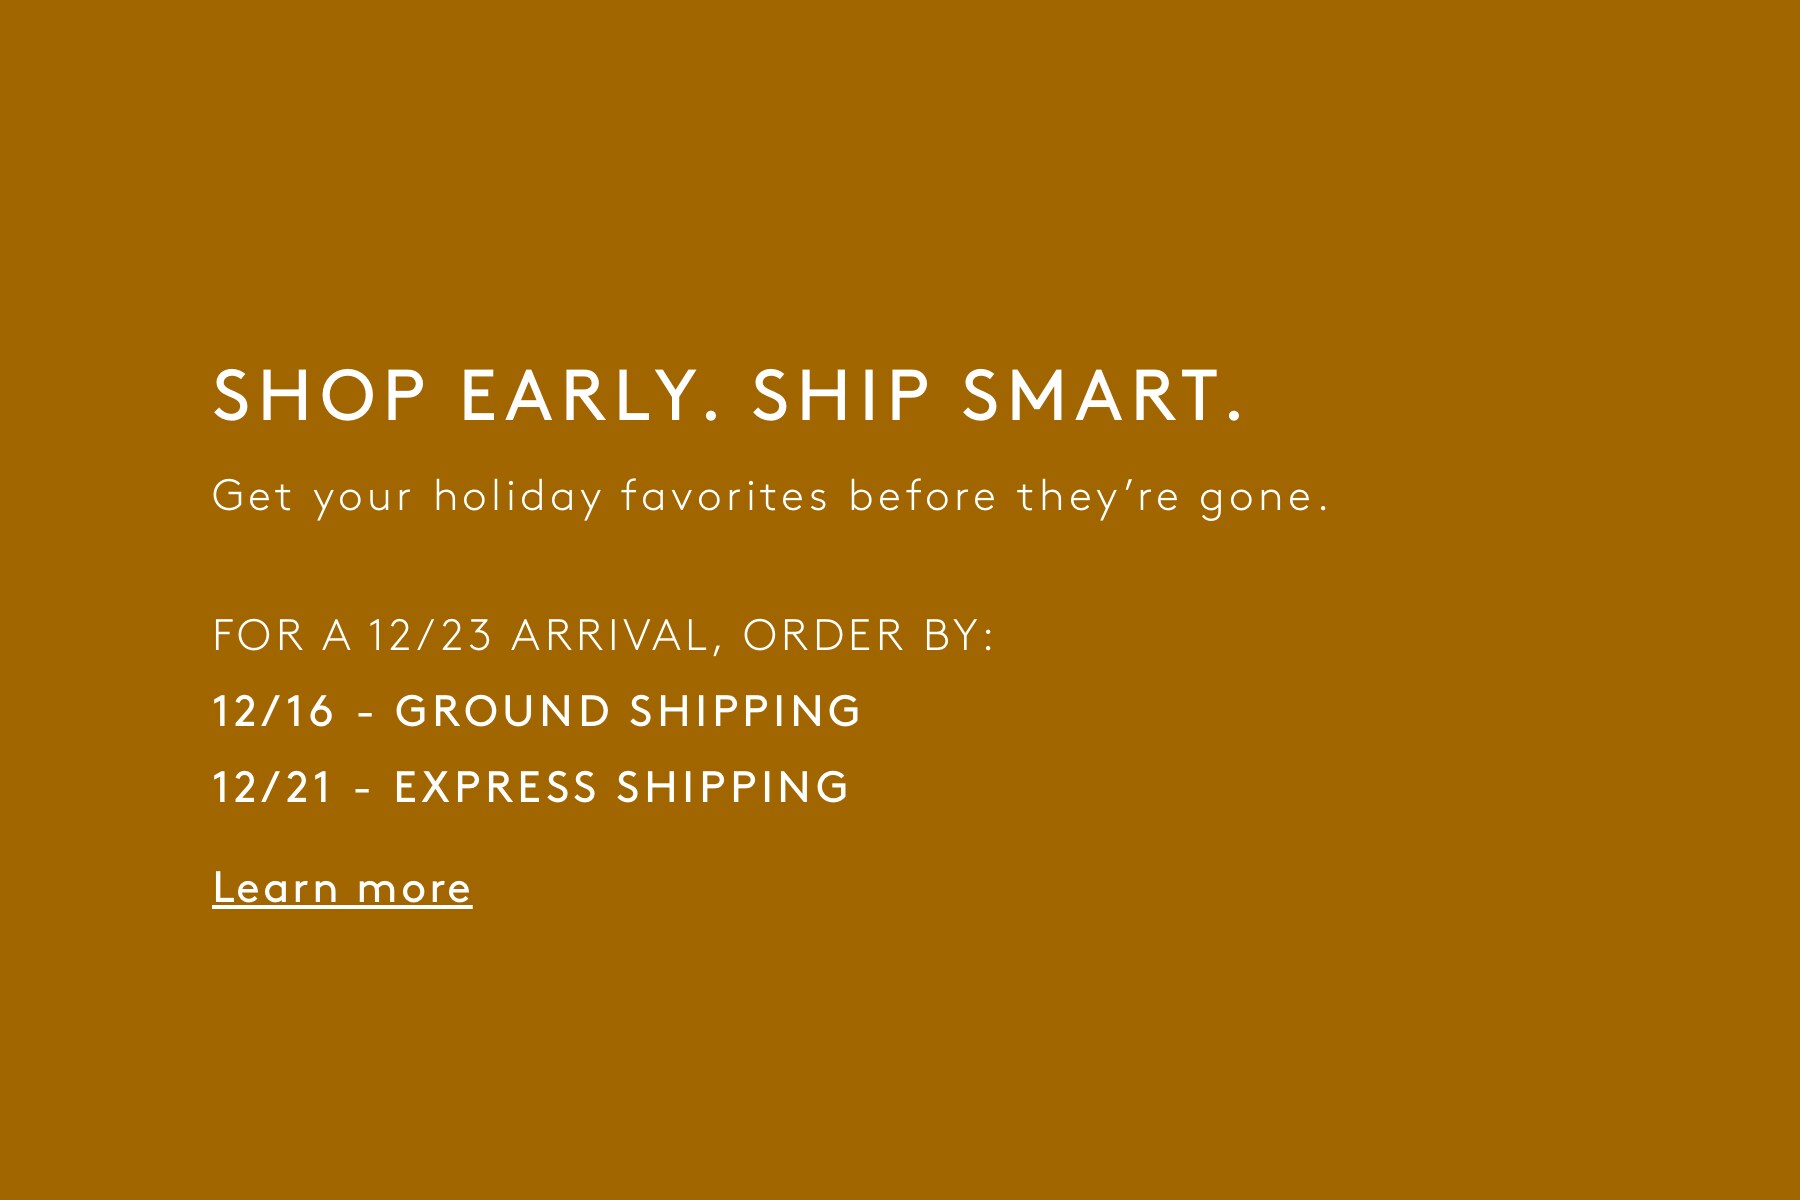
Task: Click the headline word SHIP before SMART
Action: click(842, 396)
